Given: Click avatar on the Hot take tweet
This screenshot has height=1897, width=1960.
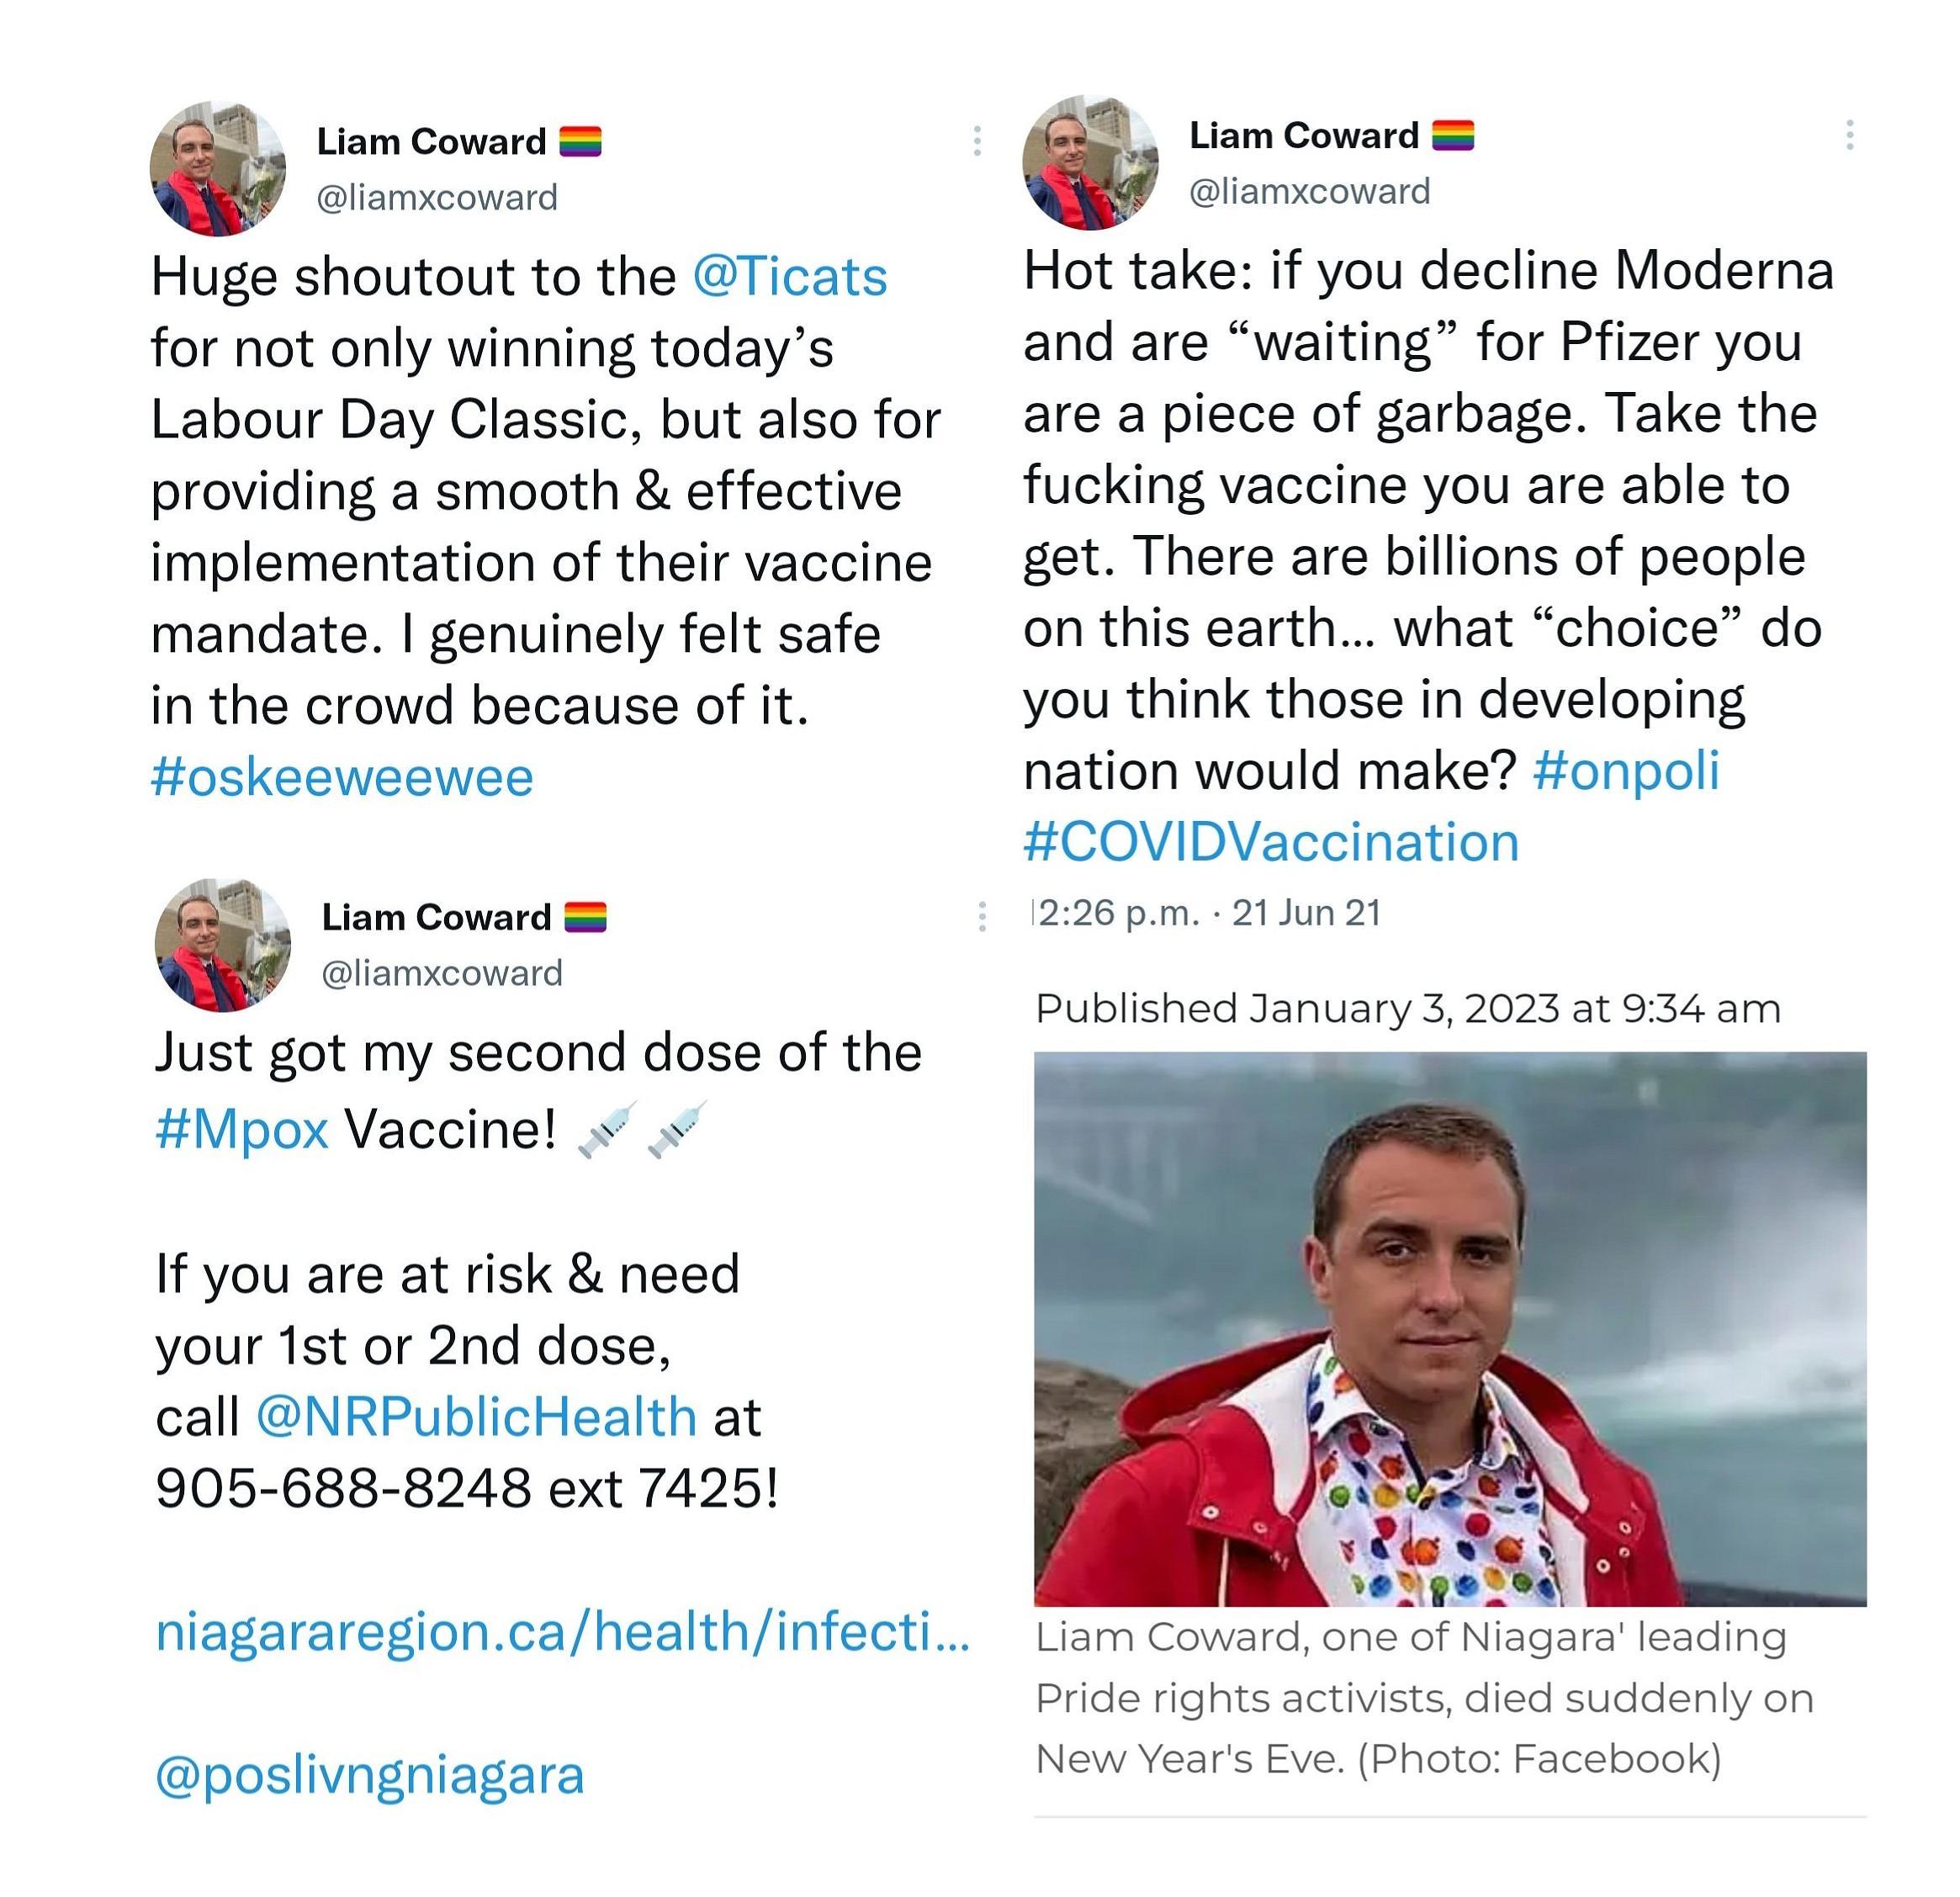Looking at the screenshot, I should coord(1090,163).
